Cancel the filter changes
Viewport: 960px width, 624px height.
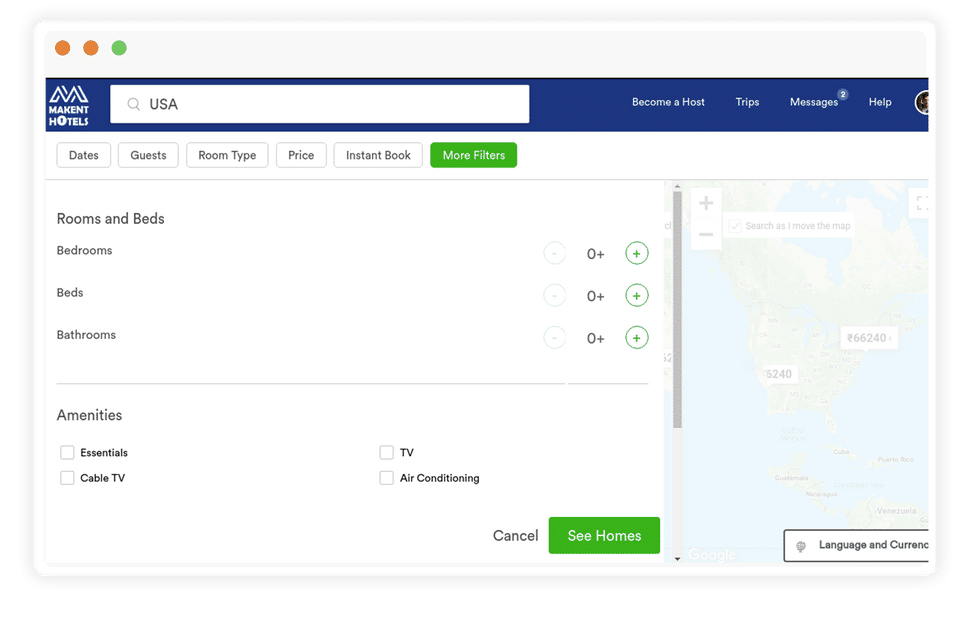coord(516,536)
